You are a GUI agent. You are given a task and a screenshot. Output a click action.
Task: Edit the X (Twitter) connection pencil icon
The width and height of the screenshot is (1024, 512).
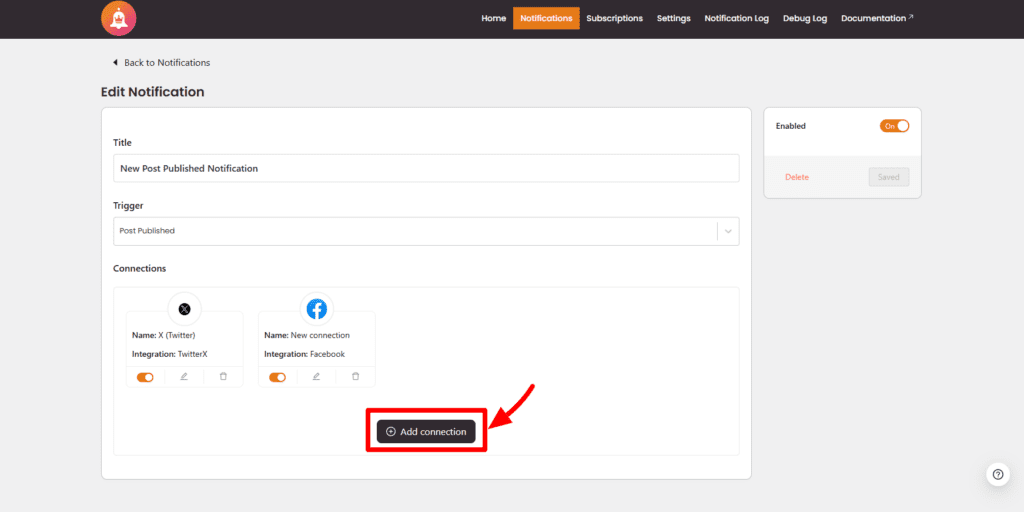pos(184,377)
